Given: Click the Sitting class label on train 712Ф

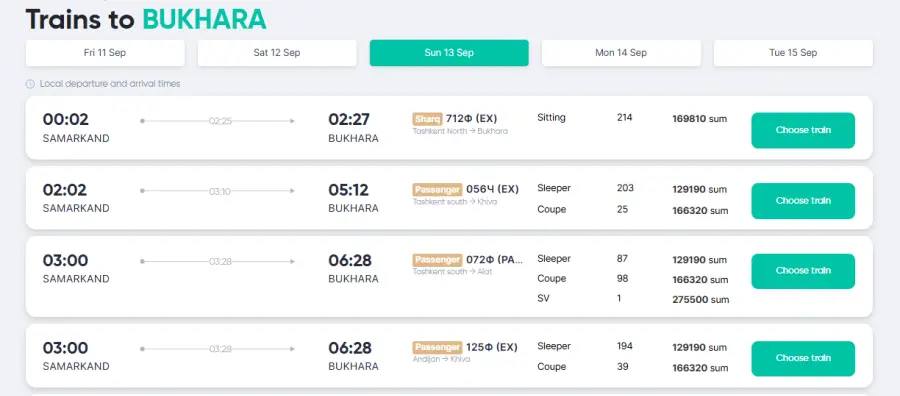Looking at the screenshot, I should 551,118.
